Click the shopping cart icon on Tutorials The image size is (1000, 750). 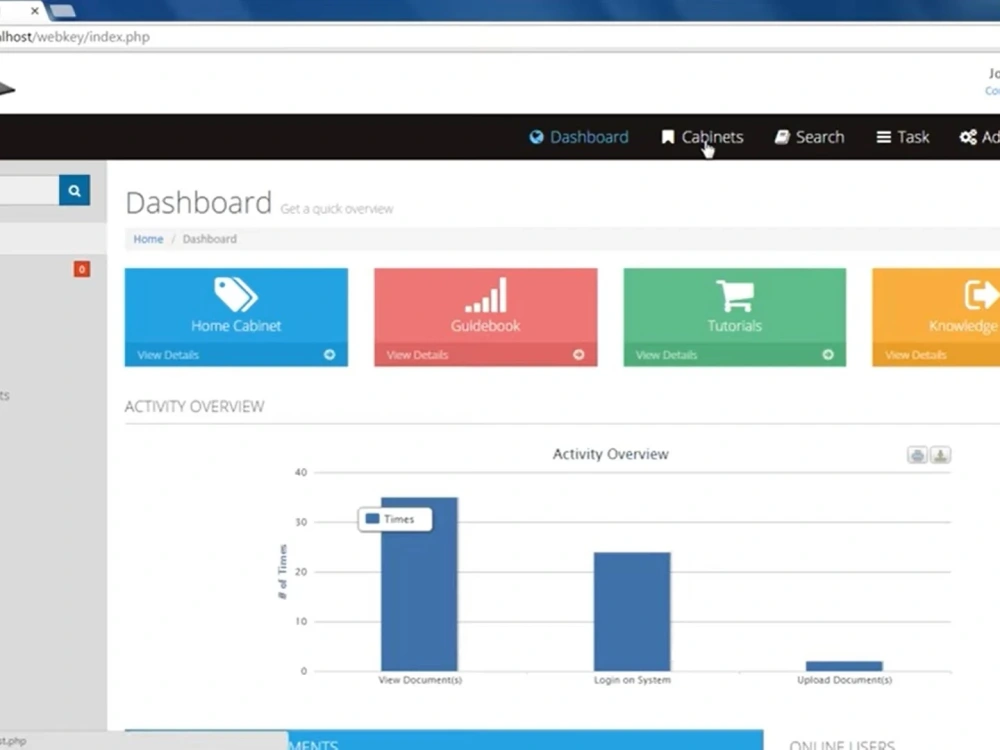coord(735,296)
